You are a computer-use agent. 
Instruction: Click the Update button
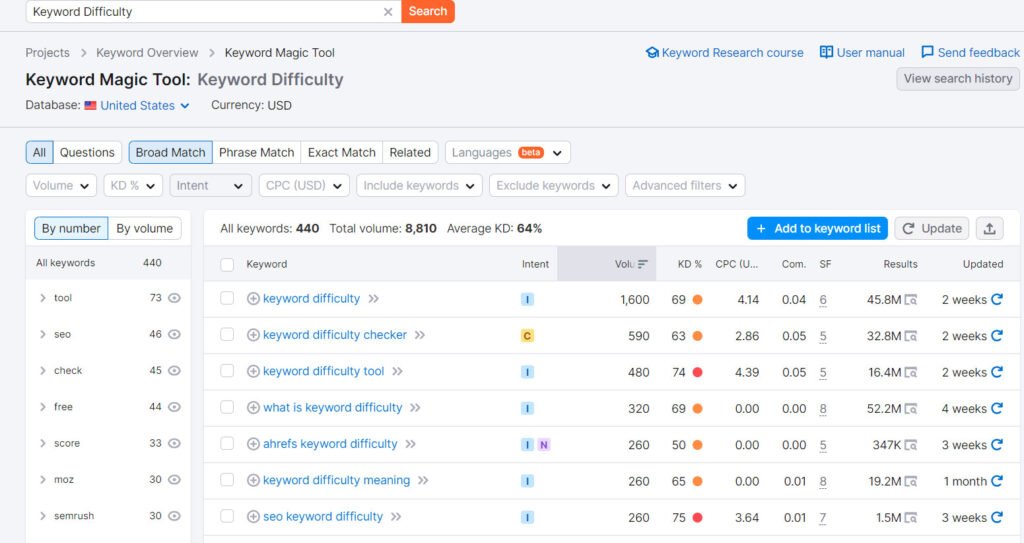click(x=932, y=229)
